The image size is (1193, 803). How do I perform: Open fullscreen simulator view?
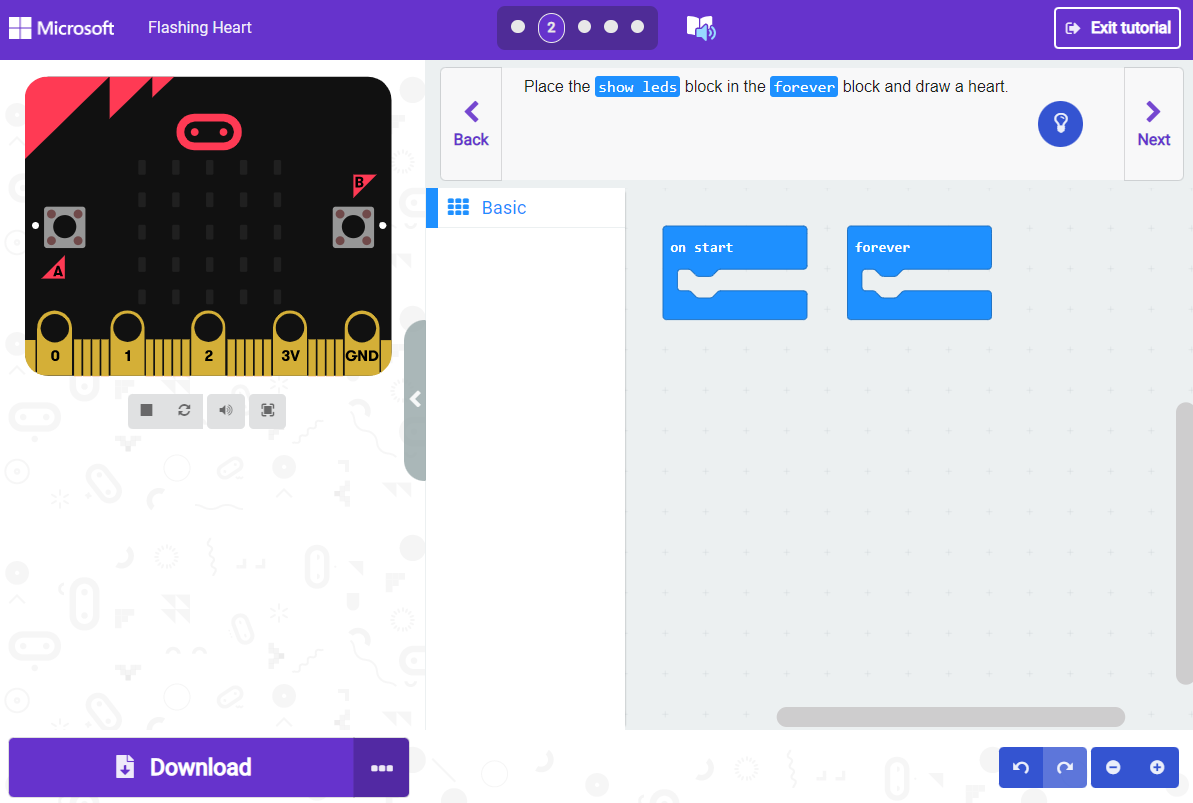pos(266,410)
